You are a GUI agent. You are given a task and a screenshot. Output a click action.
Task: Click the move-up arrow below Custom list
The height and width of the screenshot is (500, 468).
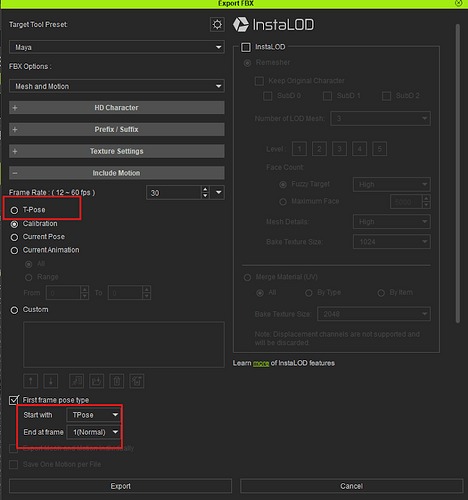point(31,381)
